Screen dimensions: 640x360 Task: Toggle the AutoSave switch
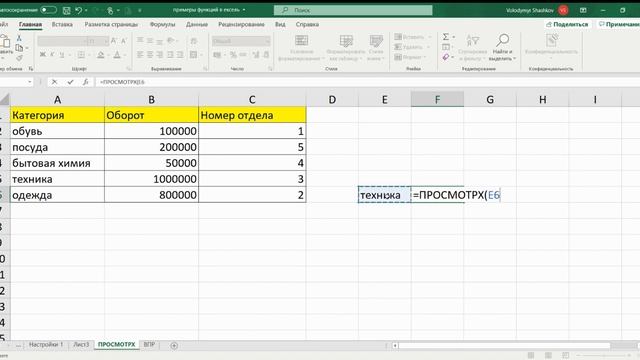pos(48,9)
